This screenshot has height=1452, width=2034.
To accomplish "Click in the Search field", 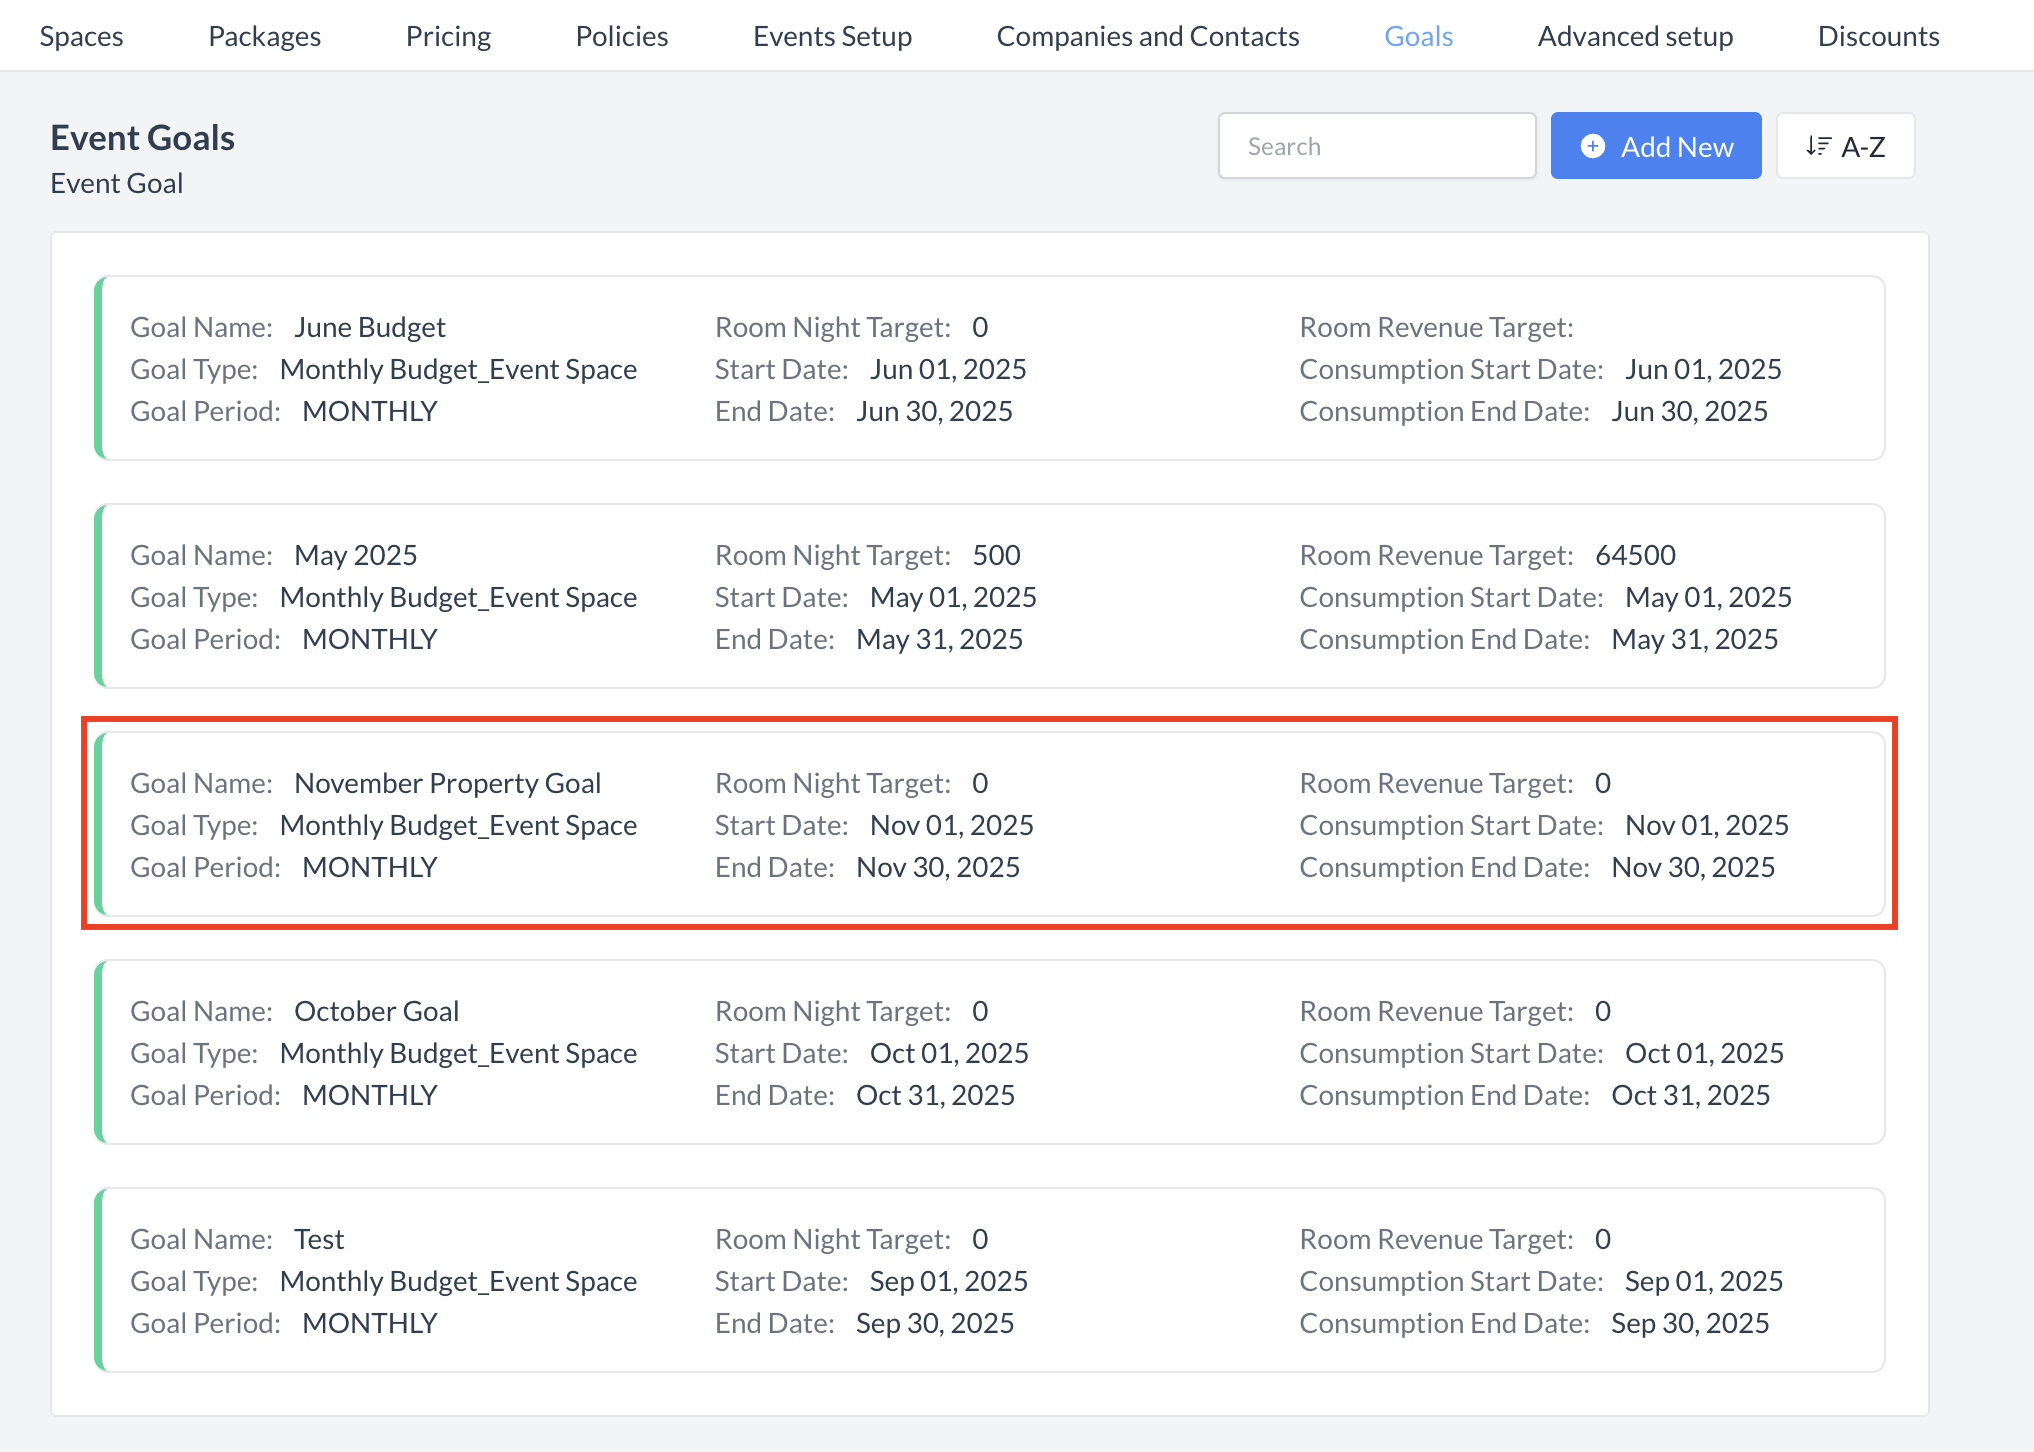I will 1376,146.
